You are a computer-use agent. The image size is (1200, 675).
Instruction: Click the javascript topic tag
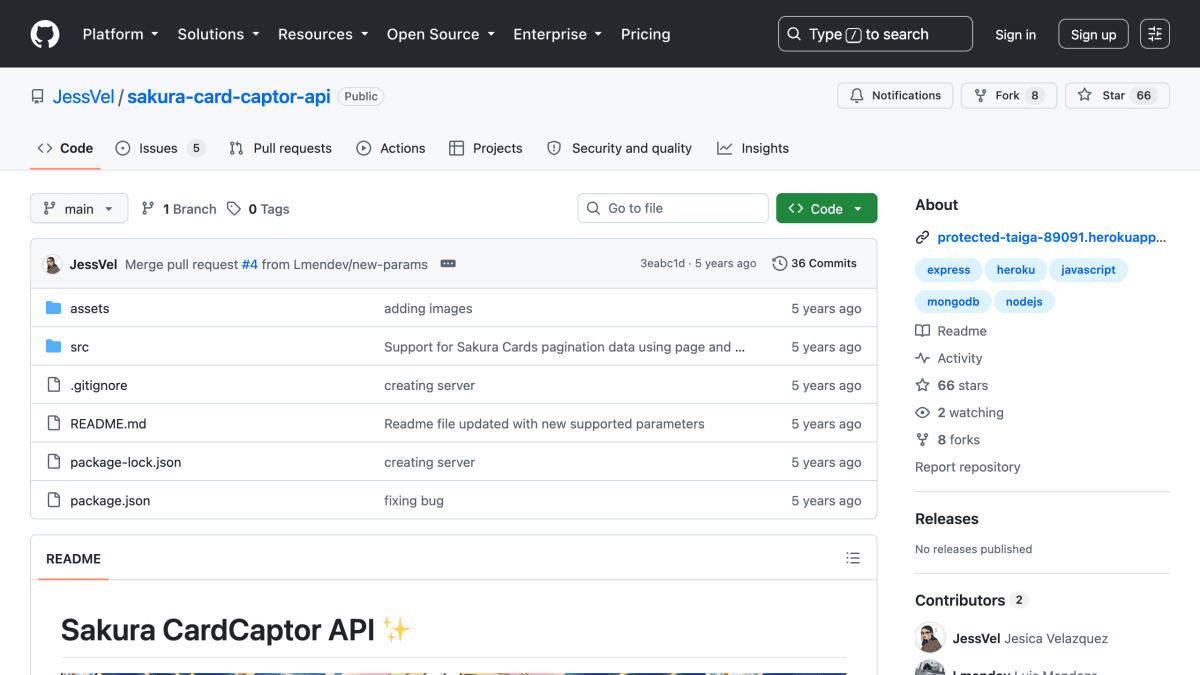click(x=1089, y=270)
